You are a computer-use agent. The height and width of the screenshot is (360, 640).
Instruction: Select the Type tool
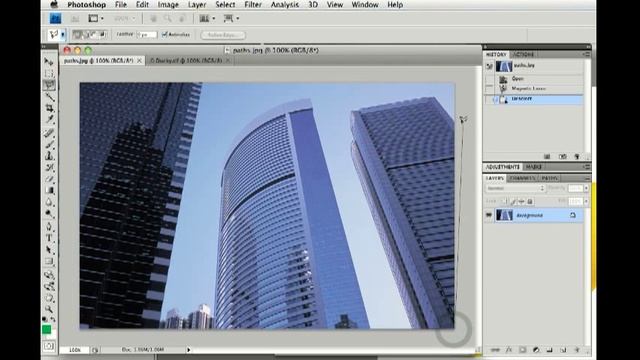[x=49, y=238]
